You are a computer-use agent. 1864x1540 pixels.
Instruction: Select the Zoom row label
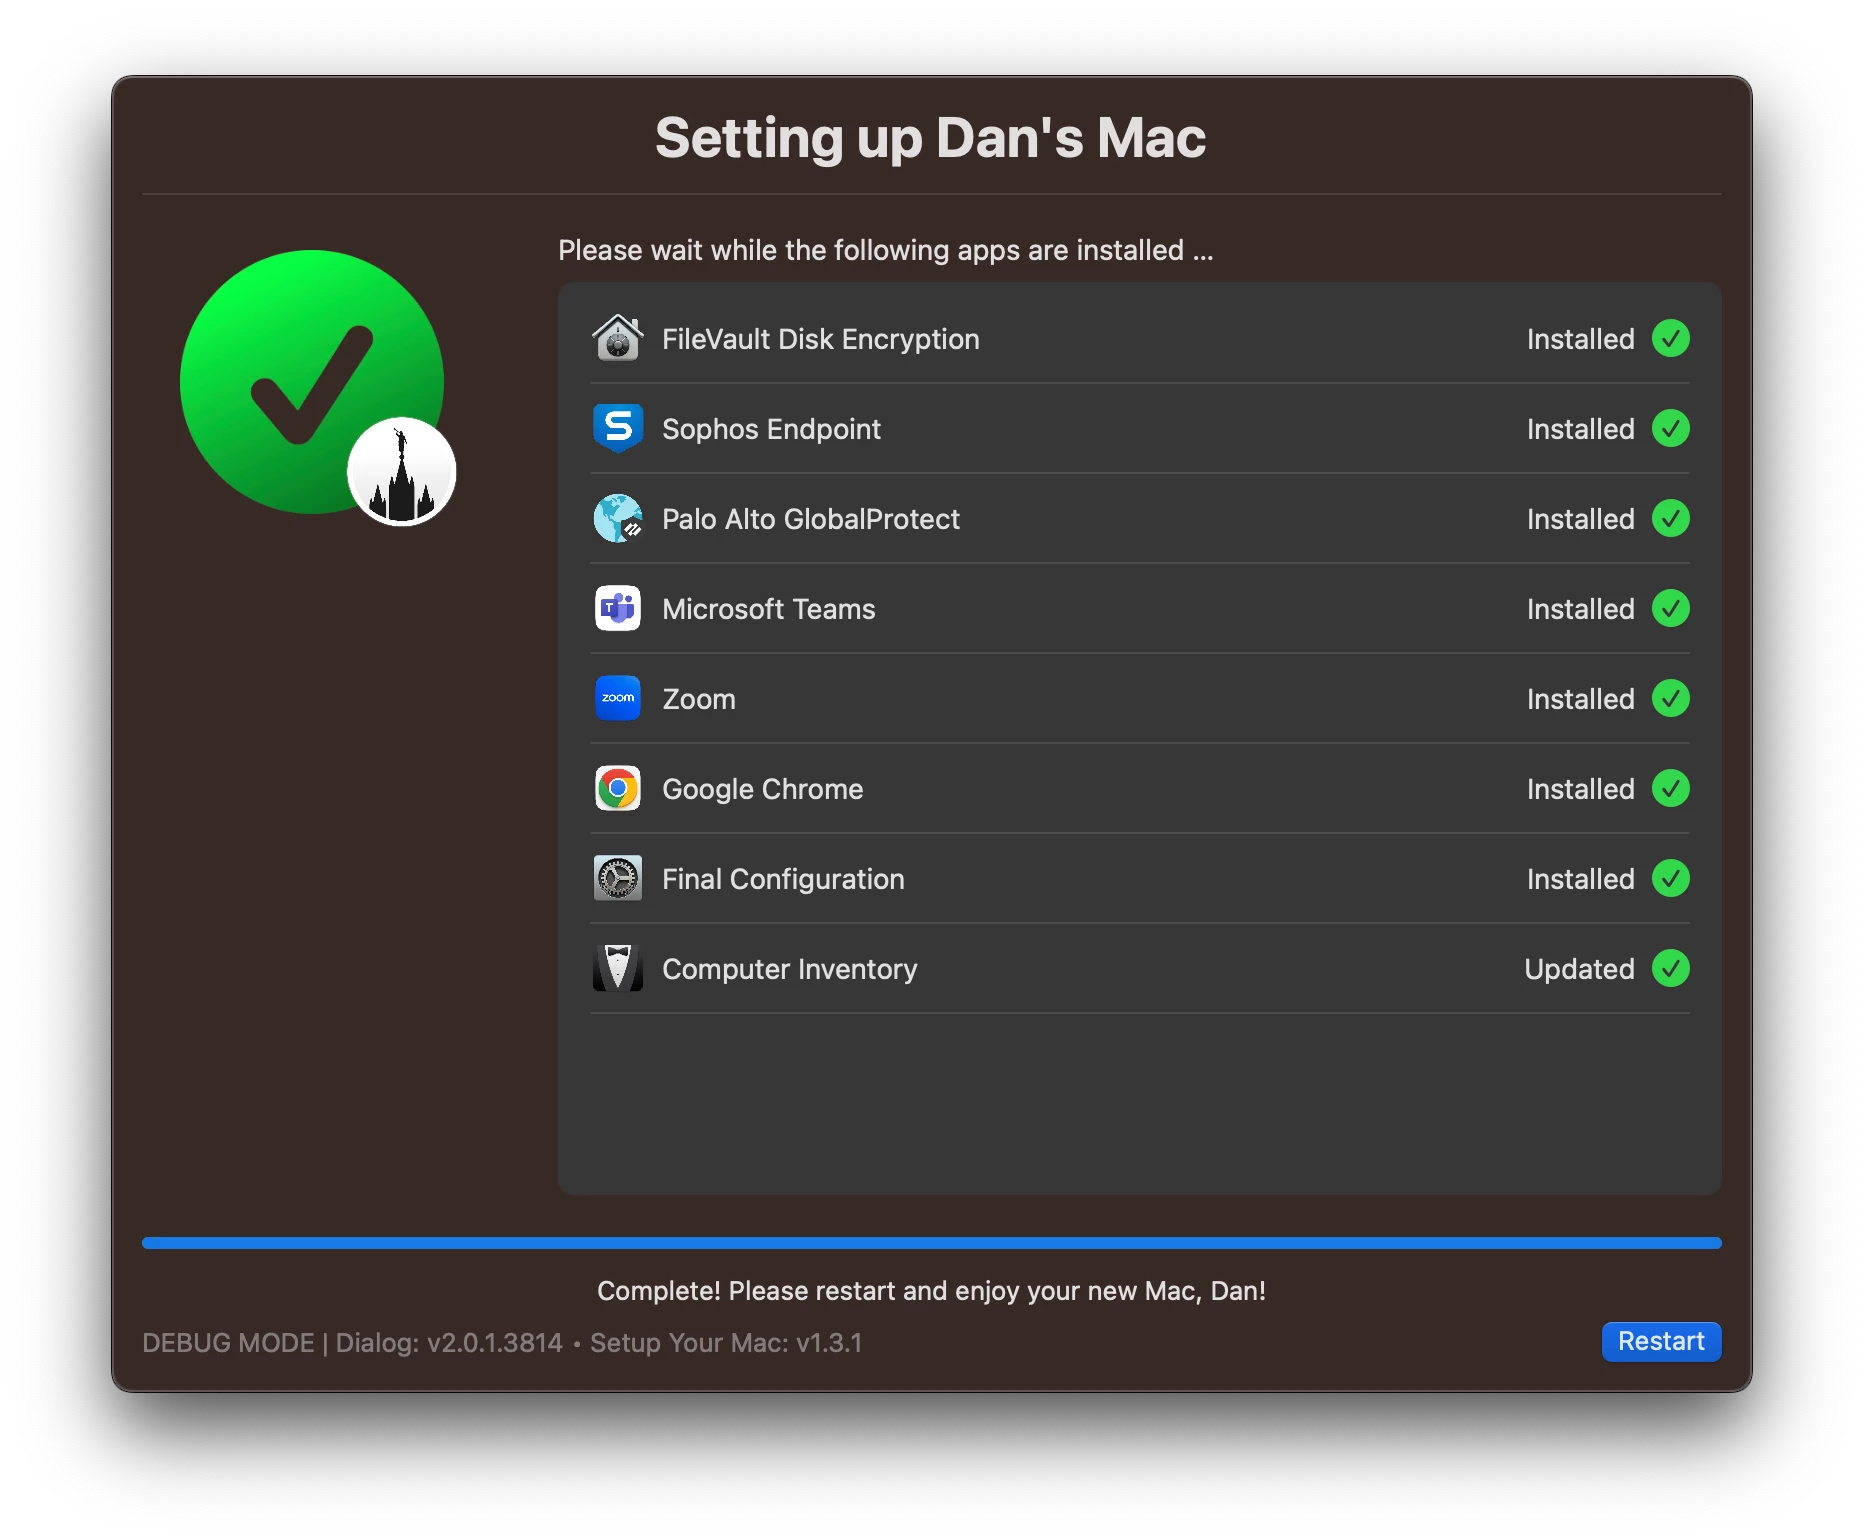click(699, 699)
